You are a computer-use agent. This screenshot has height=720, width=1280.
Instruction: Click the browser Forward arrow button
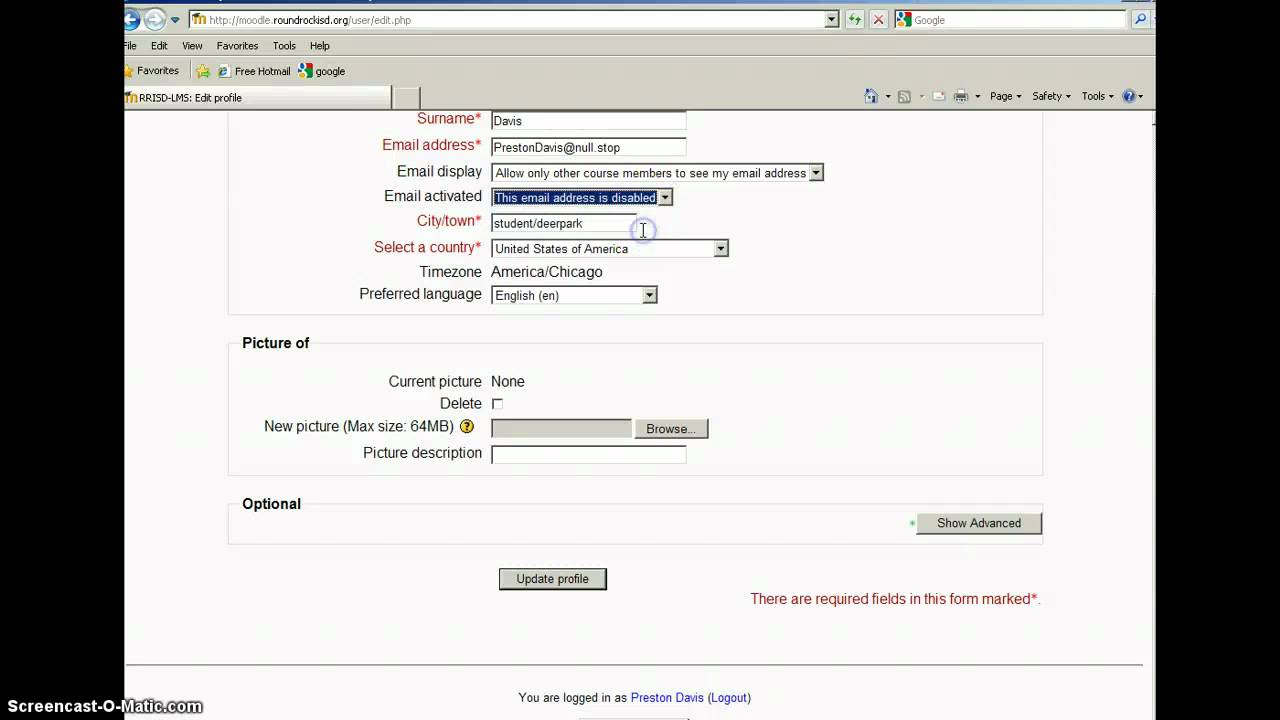154,19
